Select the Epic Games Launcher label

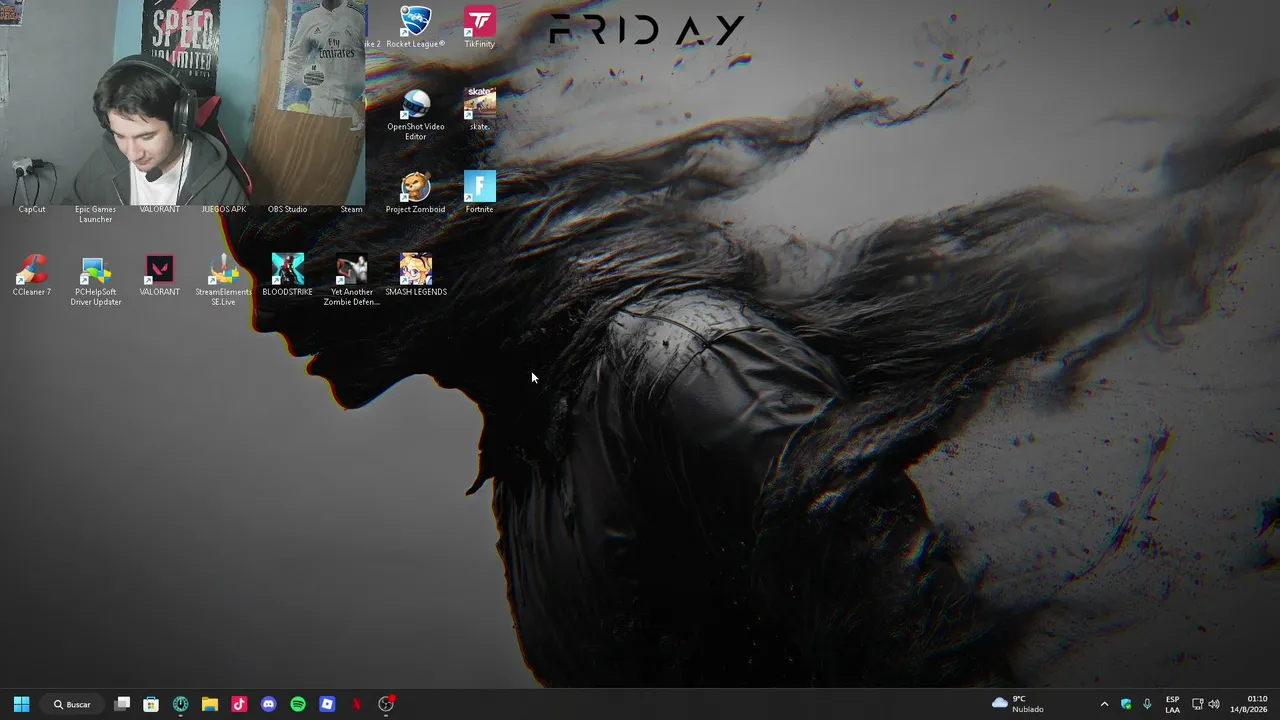[96, 214]
